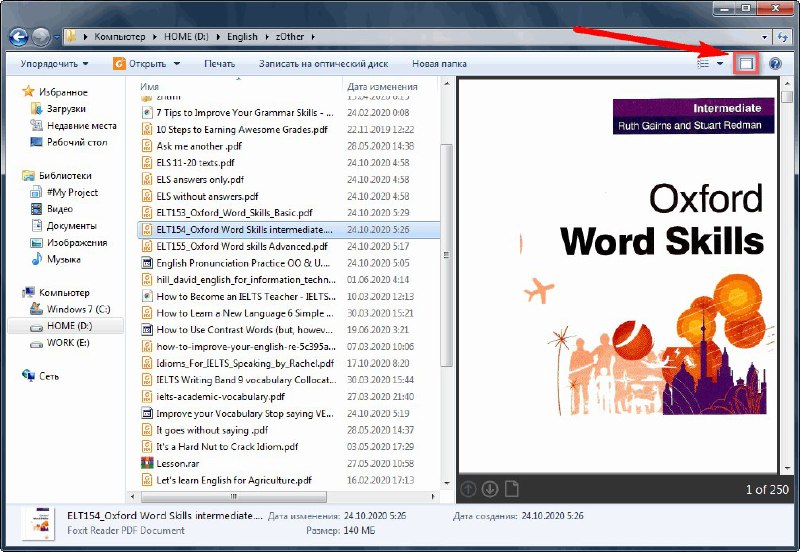Click previous page arrow in preview pane
Screen dimensions: 800x552
[x=468, y=489]
